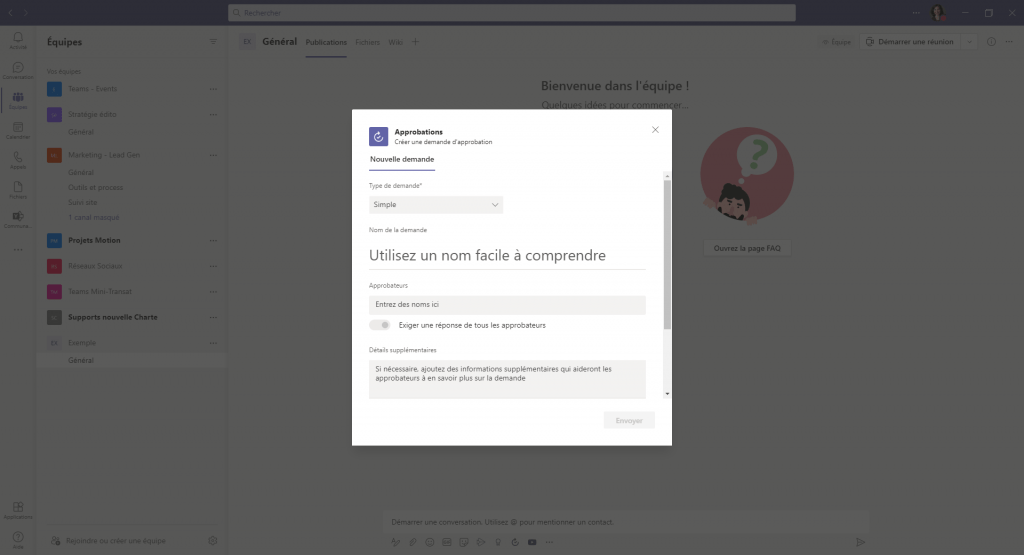1024x555 pixels.
Task: Click the Format text icon in compose bar
Action: (395, 542)
